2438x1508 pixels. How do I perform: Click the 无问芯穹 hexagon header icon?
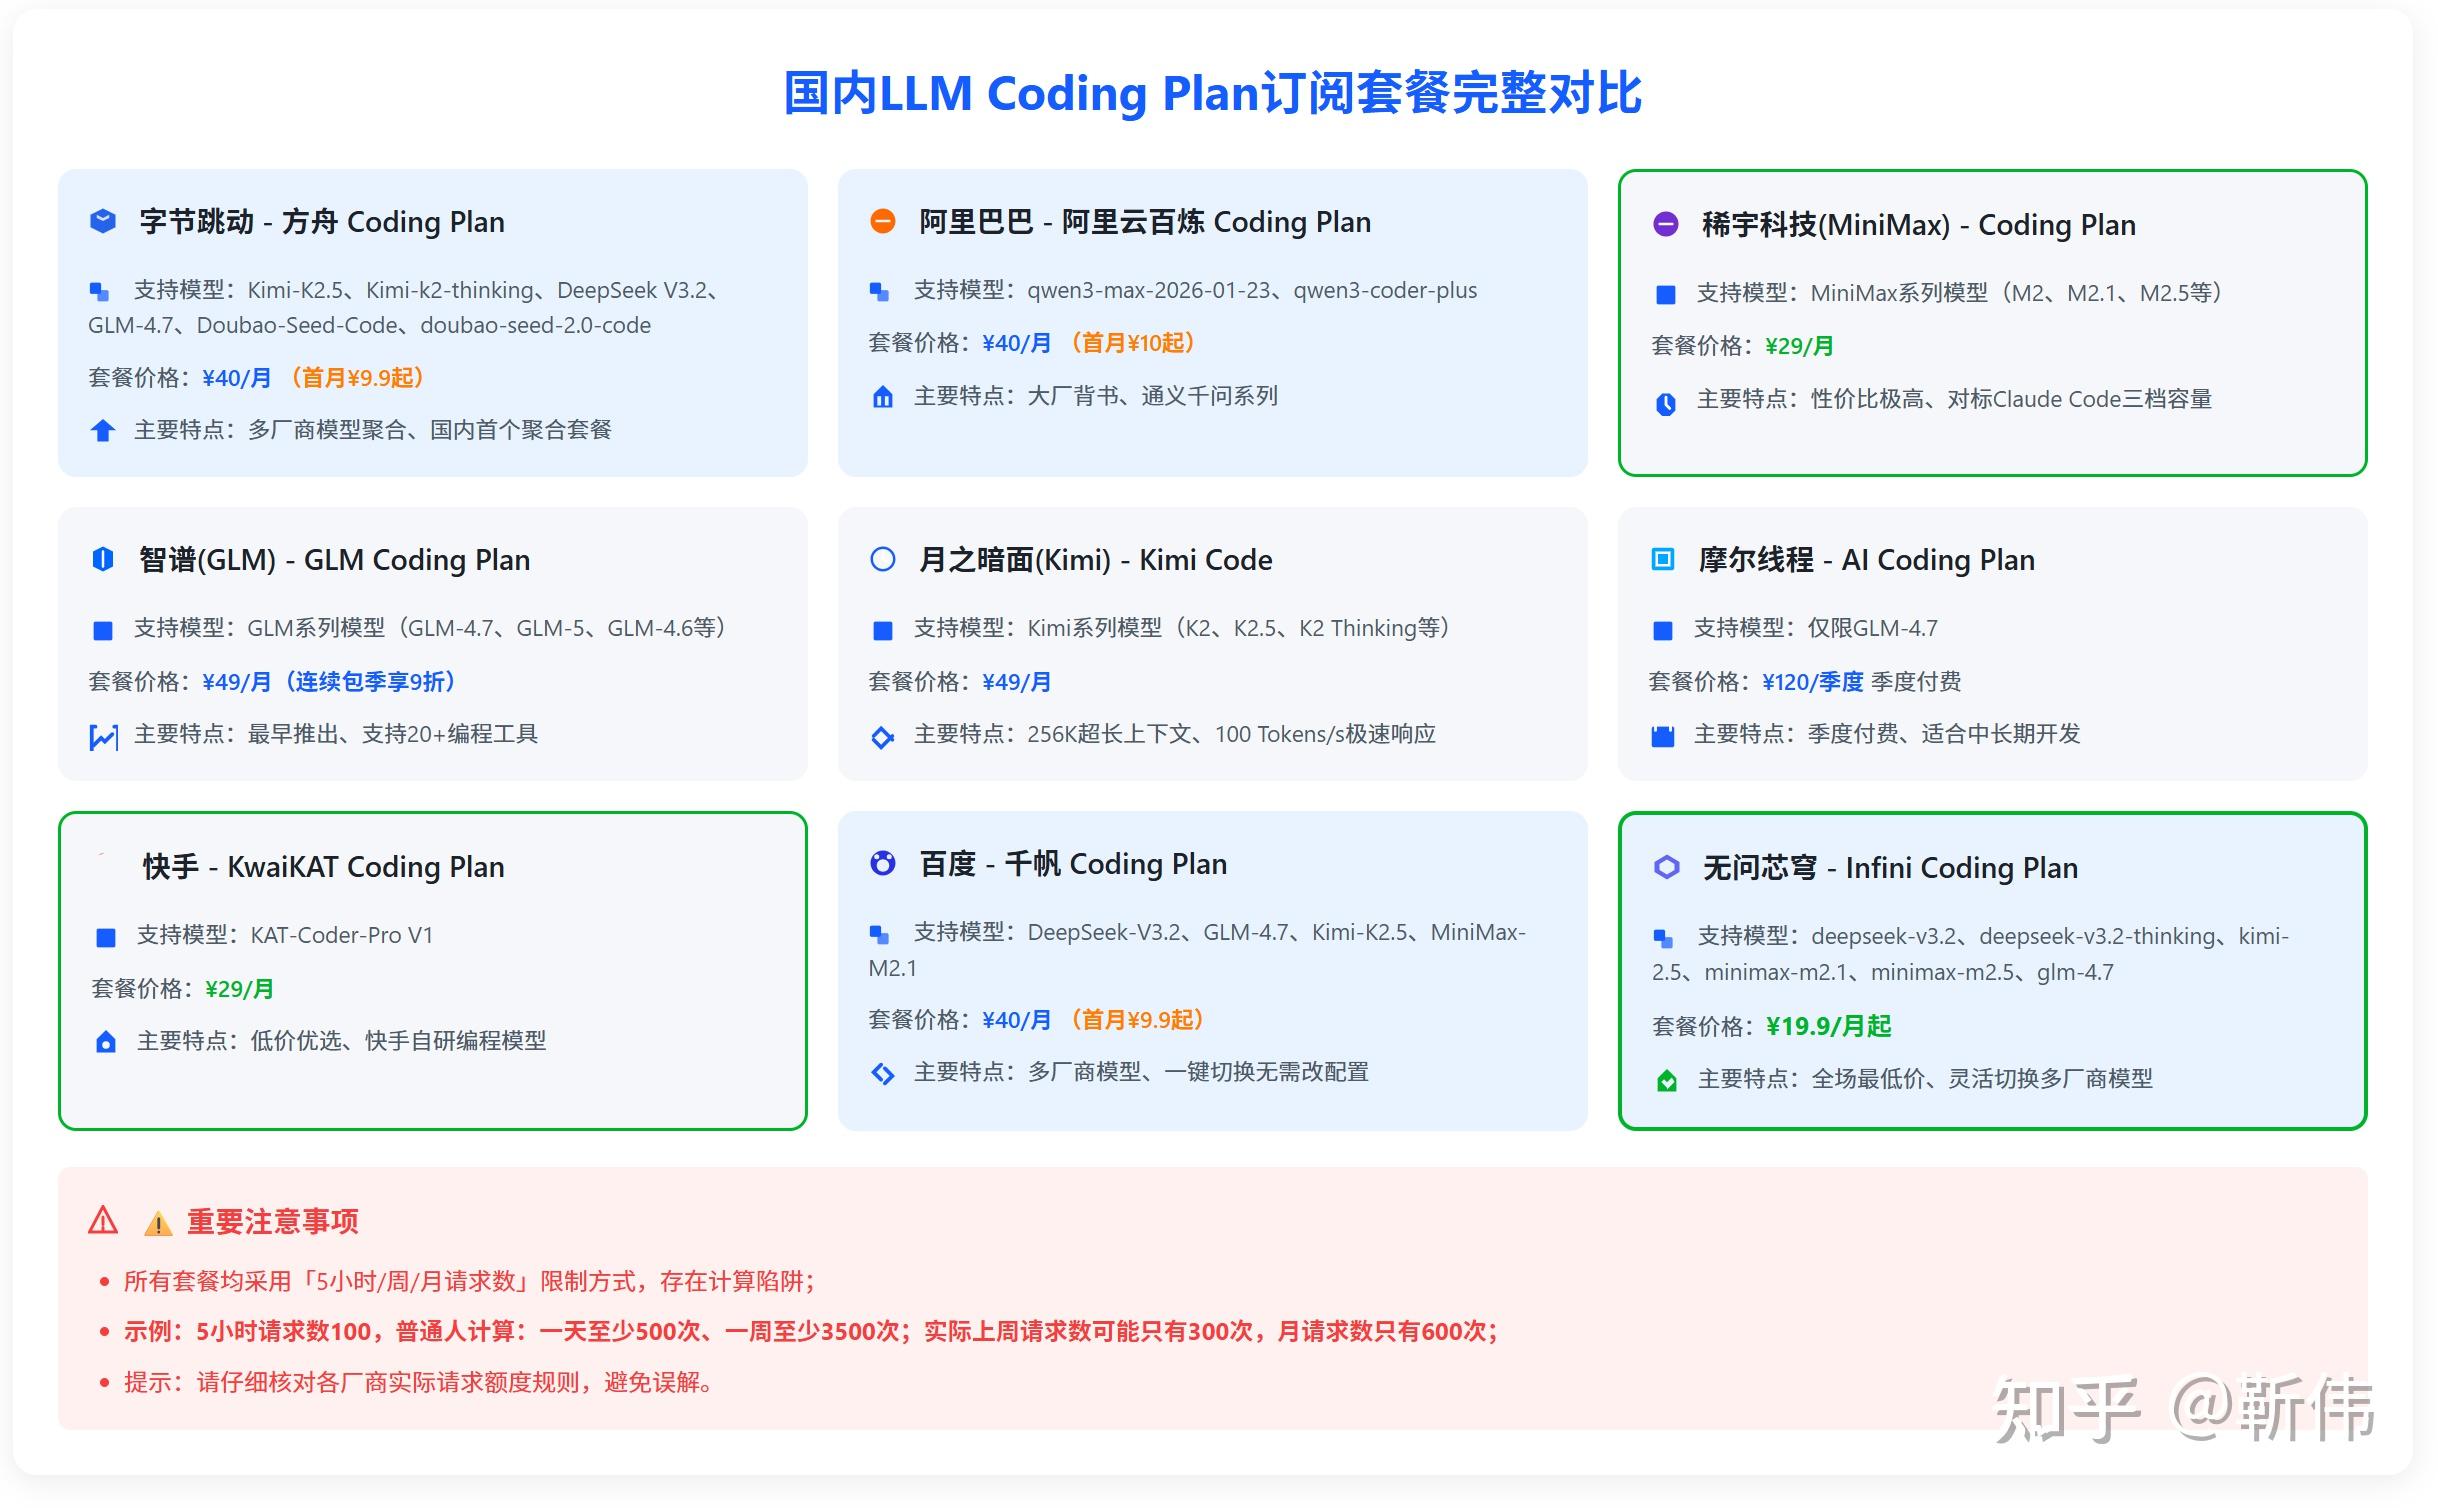coord(1666,867)
